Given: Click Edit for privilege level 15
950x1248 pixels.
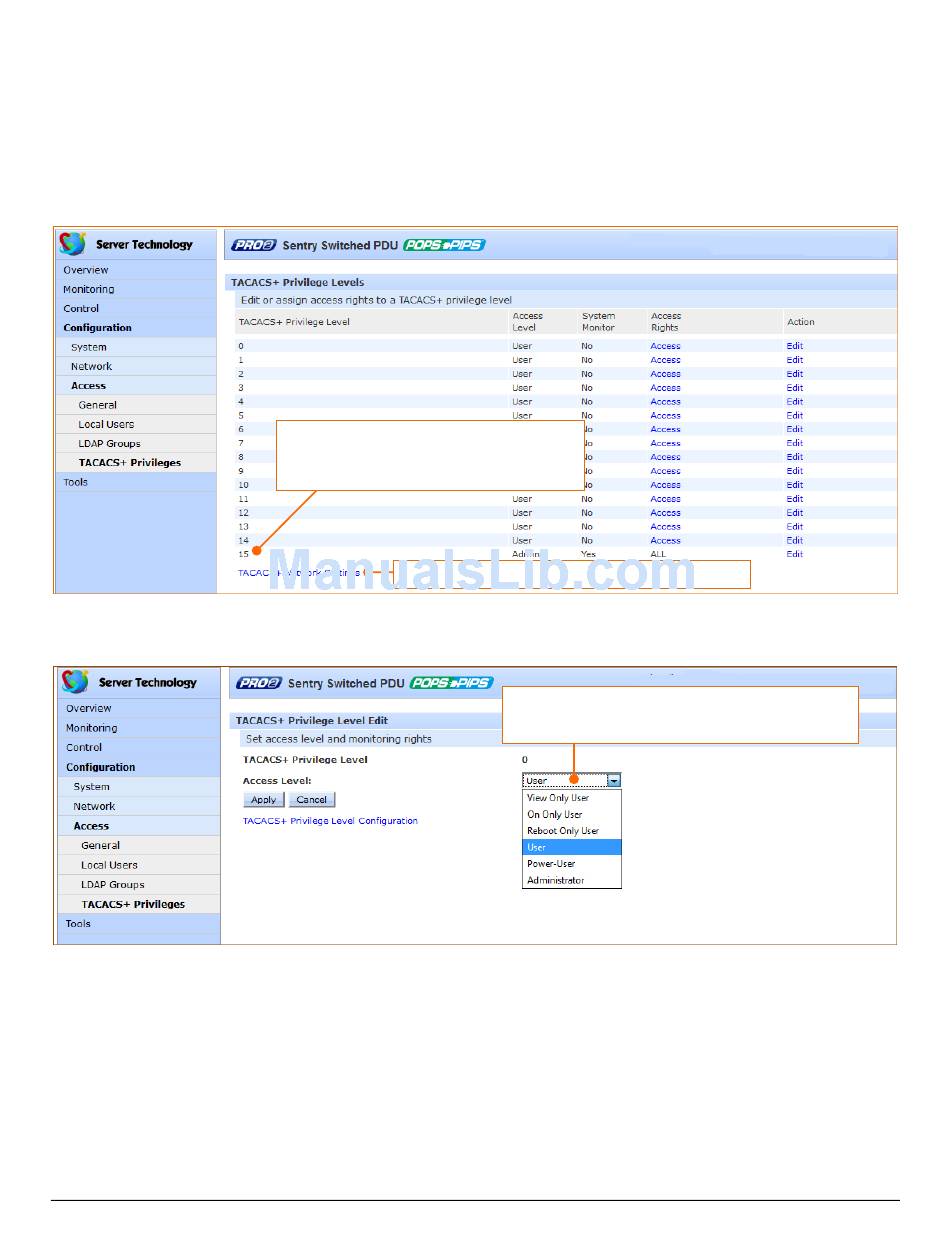Looking at the screenshot, I should coord(795,554).
